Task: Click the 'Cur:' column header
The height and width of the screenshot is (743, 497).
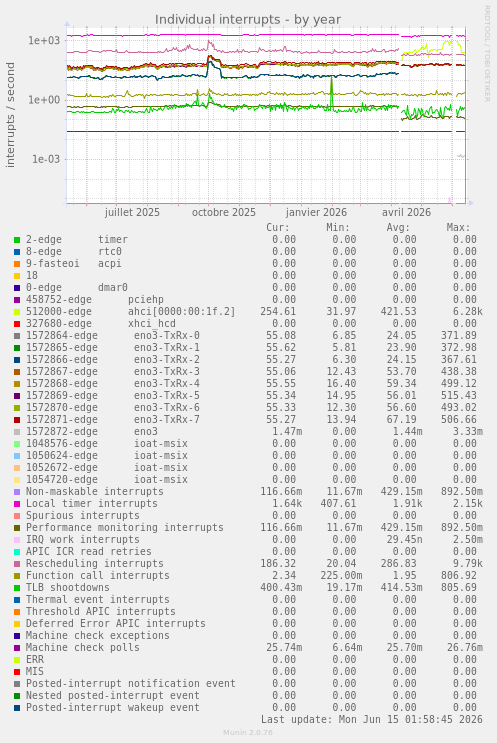Action: click(278, 227)
